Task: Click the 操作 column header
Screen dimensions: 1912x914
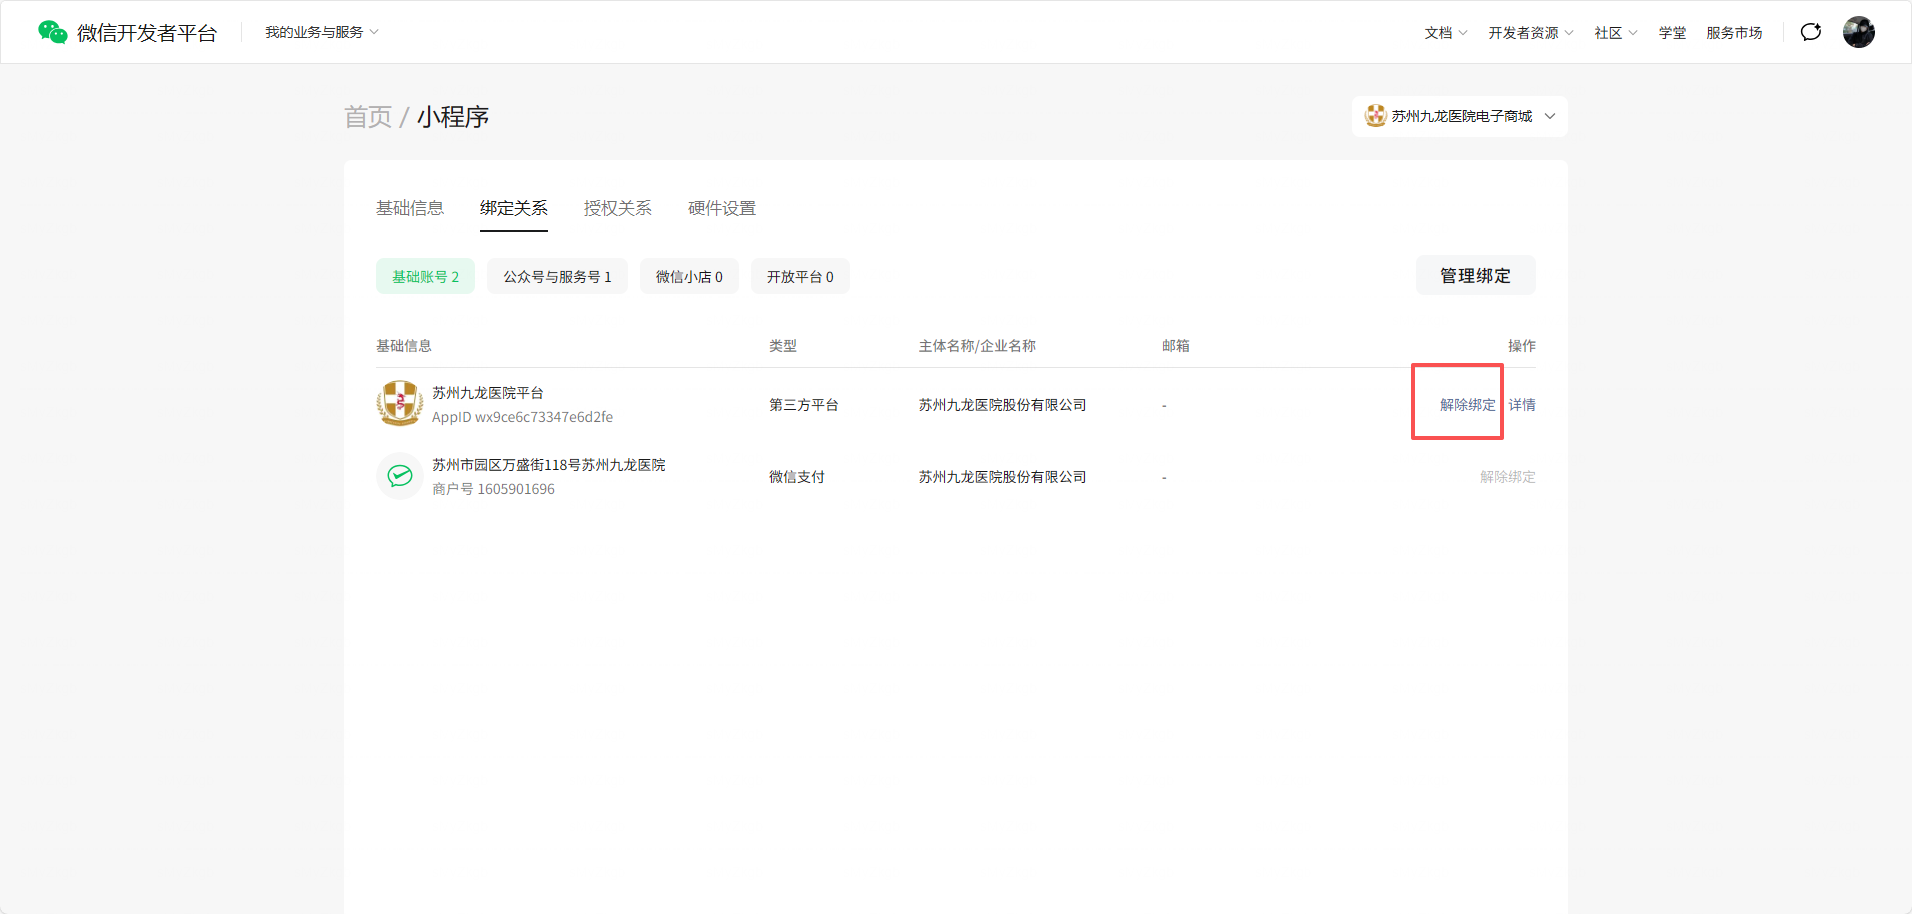Action: coord(1522,346)
